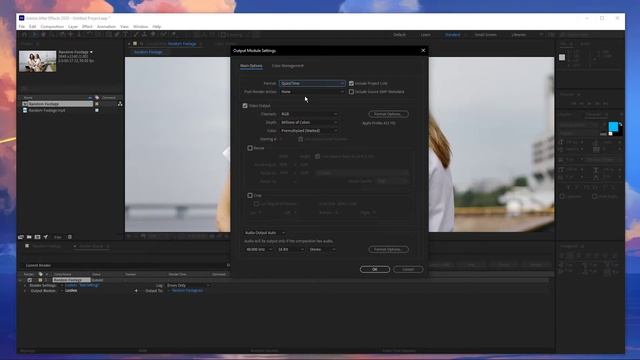This screenshot has width=640, height=360.
Task: Click the blue fill color swatch in Character panel
Action: (613, 127)
